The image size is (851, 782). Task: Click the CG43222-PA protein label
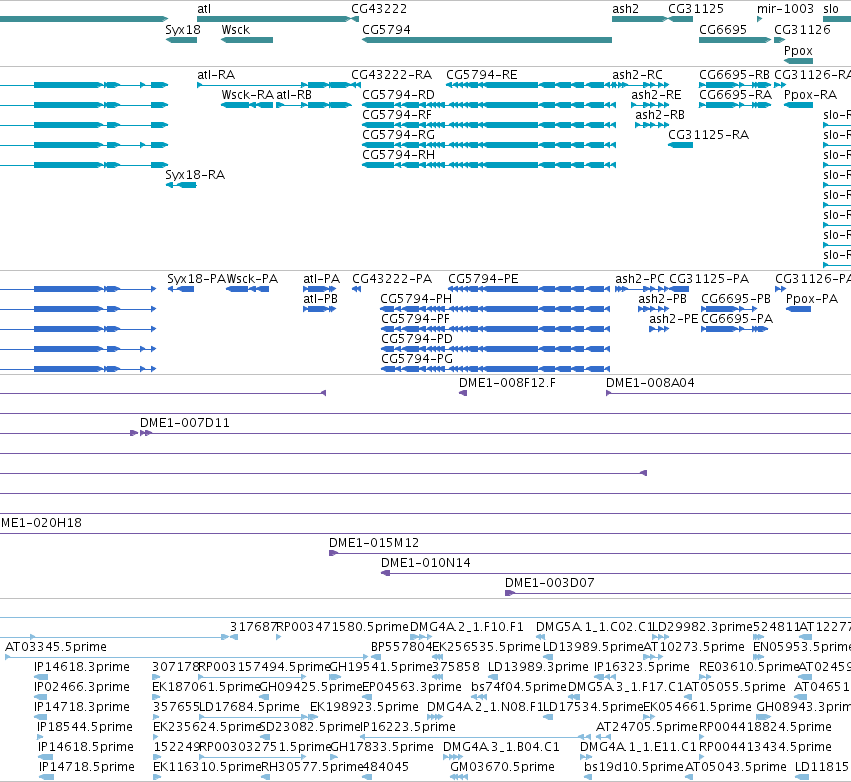pyautogui.click(x=392, y=279)
